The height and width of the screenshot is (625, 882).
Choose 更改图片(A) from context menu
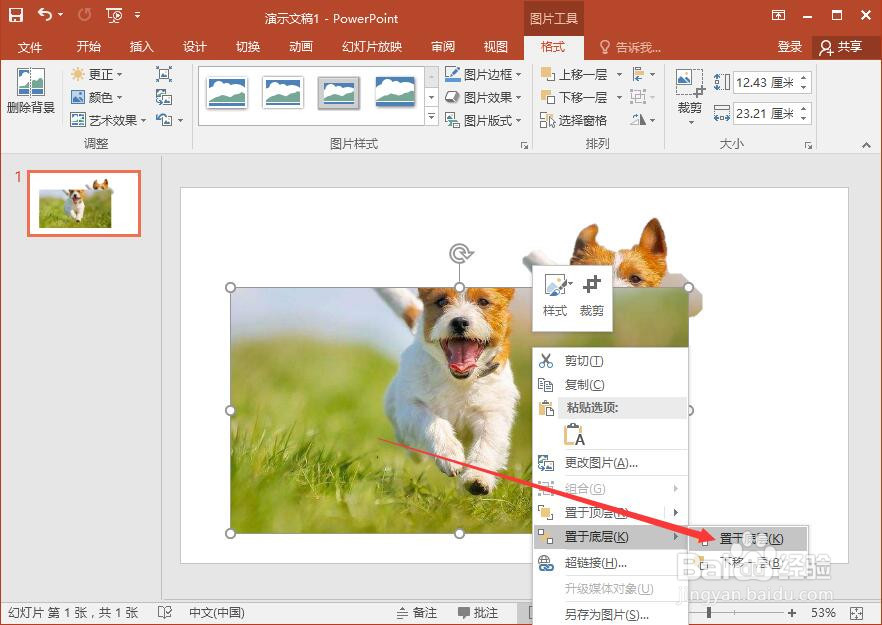610,463
